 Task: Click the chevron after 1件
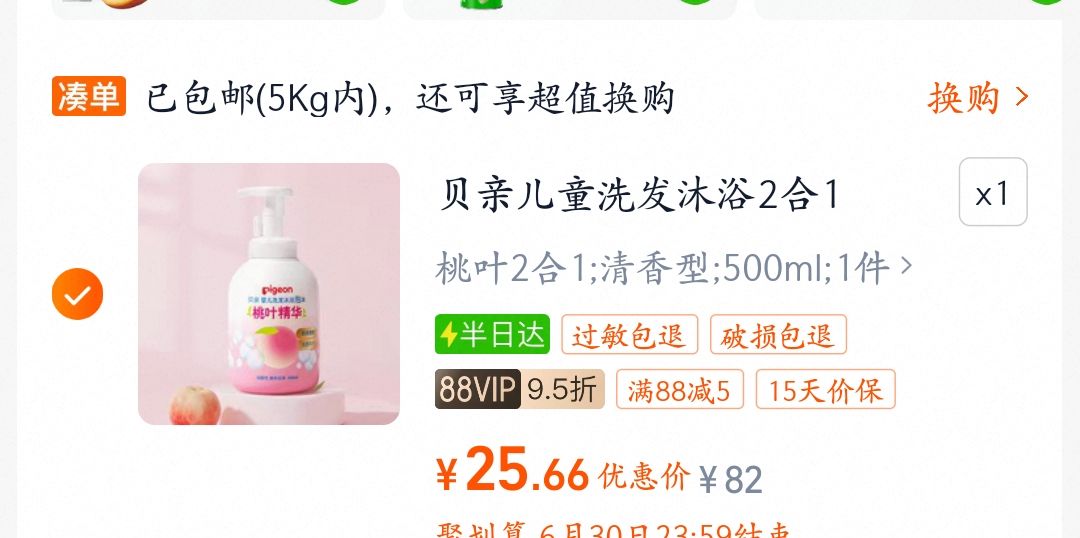coord(906,266)
